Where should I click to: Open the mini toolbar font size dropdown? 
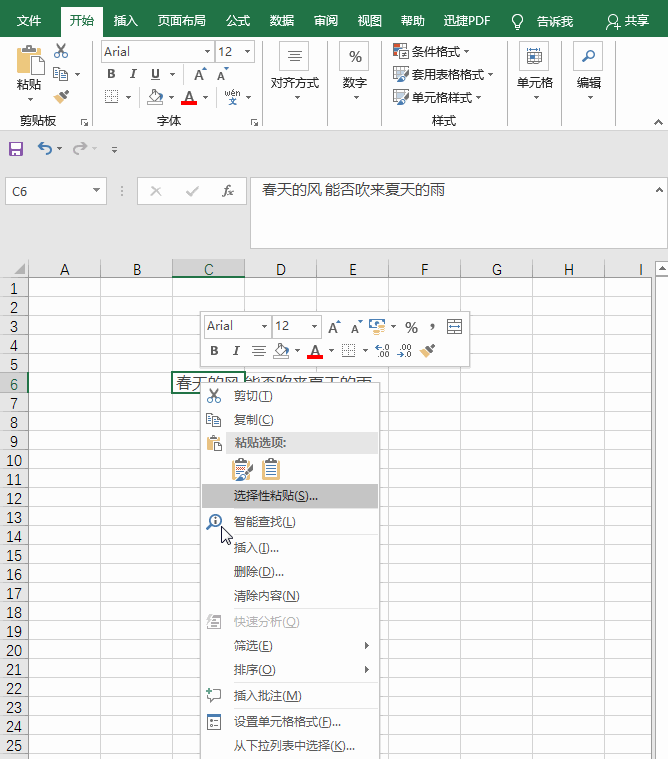coord(314,327)
